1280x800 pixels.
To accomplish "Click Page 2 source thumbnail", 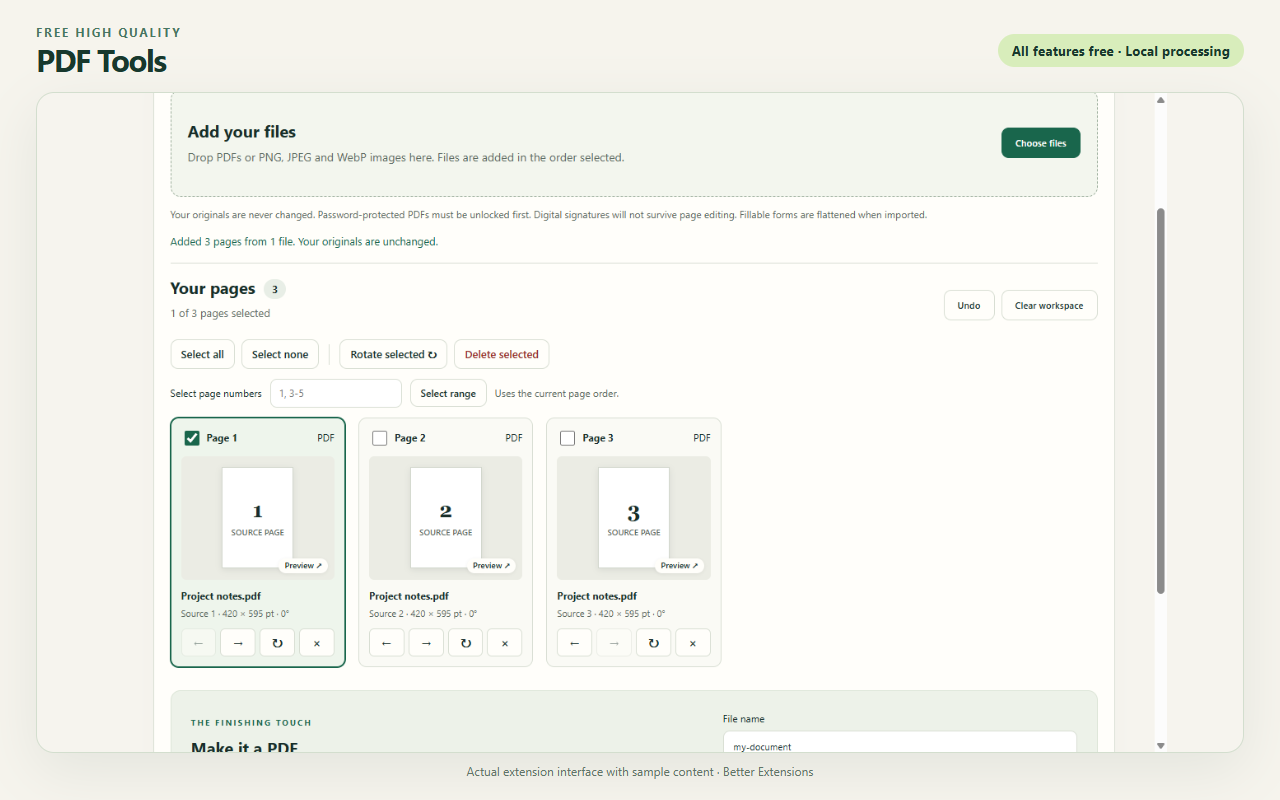I will tap(446, 517).
